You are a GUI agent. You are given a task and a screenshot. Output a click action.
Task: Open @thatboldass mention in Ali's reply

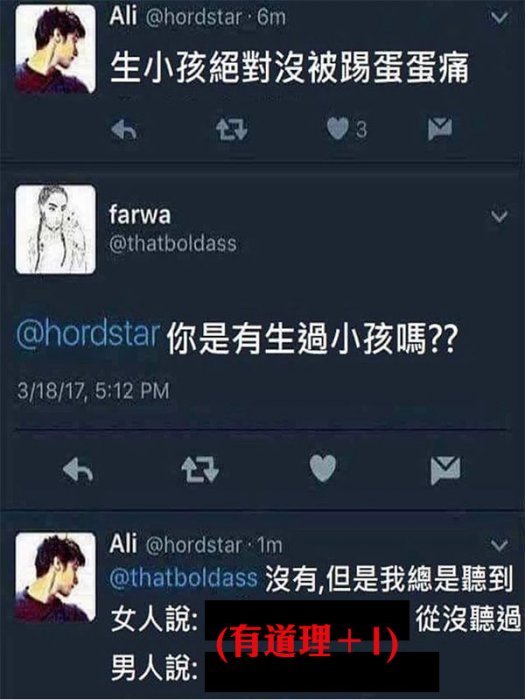click(x=183, y=577)
